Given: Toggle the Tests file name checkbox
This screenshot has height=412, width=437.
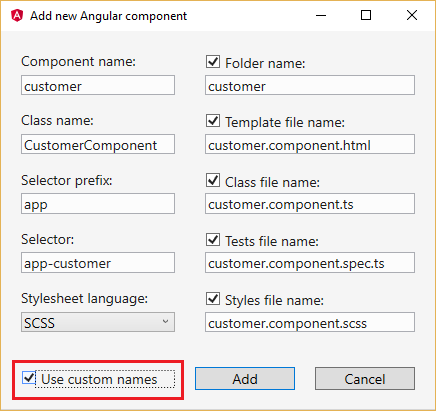Looking at the screenshot, I should (x=213, y=239).
